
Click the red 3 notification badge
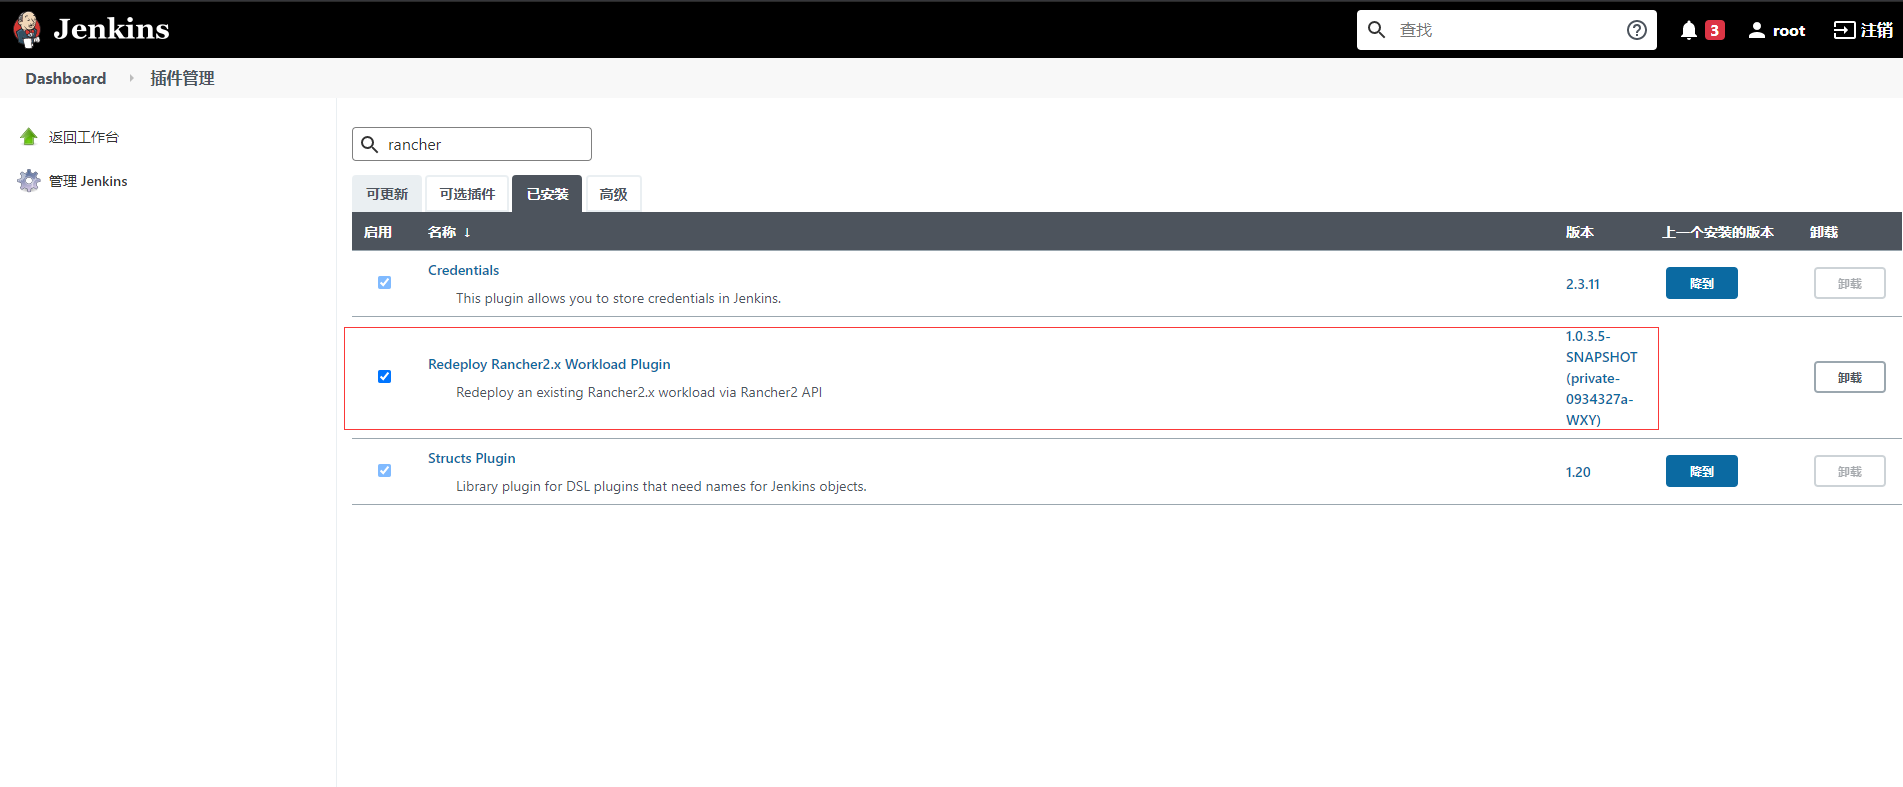1715,30
